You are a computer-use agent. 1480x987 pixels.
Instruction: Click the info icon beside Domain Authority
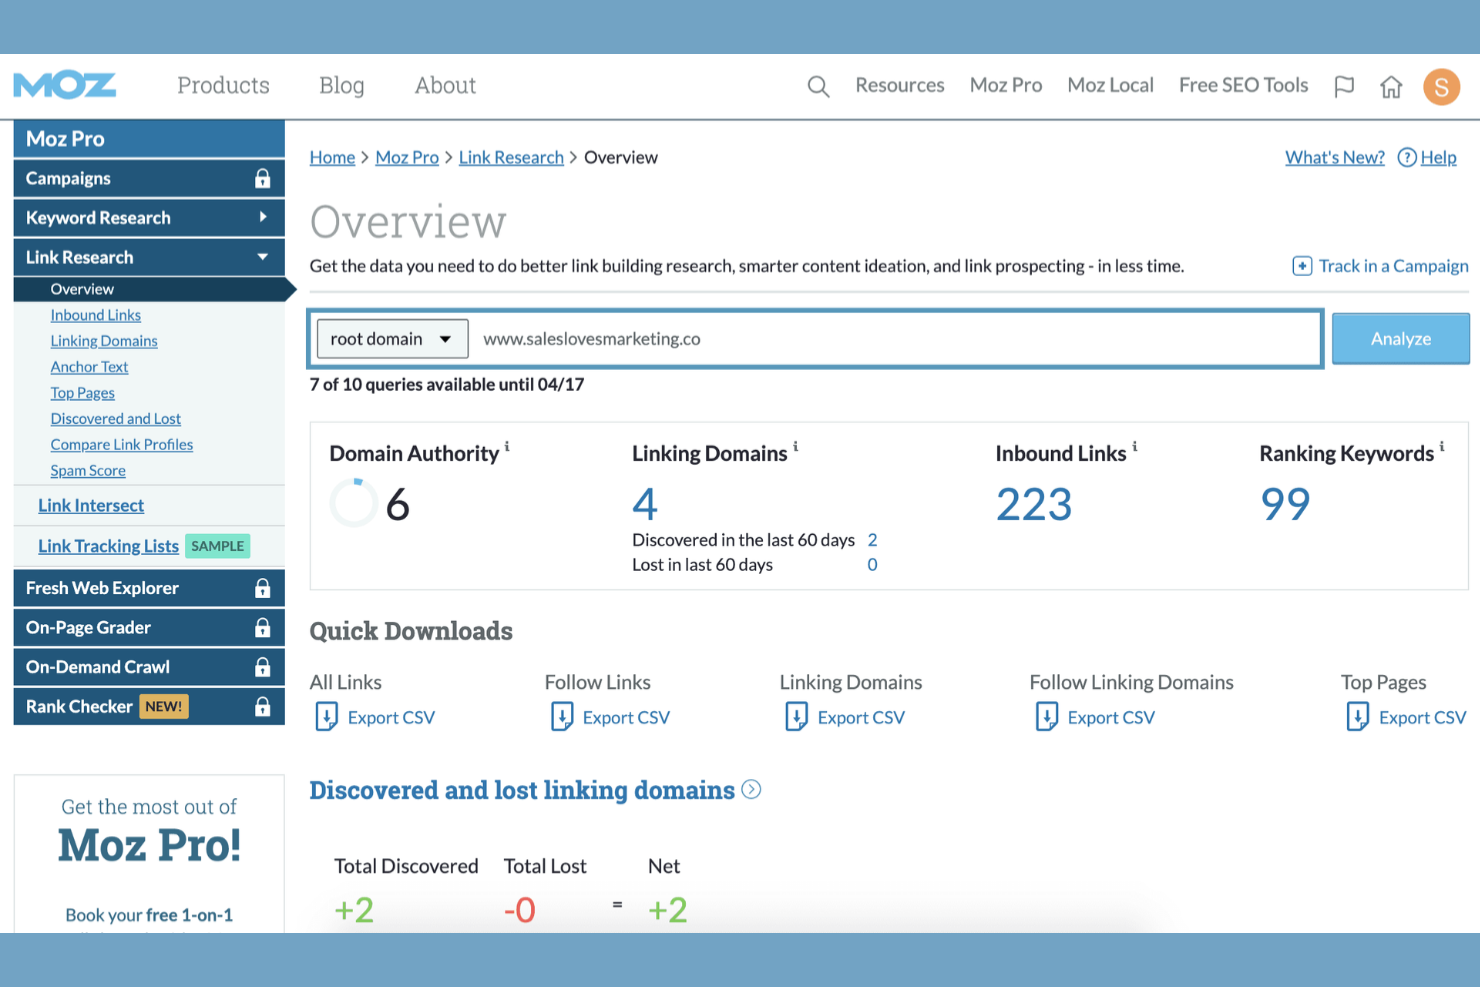(507, 447)
